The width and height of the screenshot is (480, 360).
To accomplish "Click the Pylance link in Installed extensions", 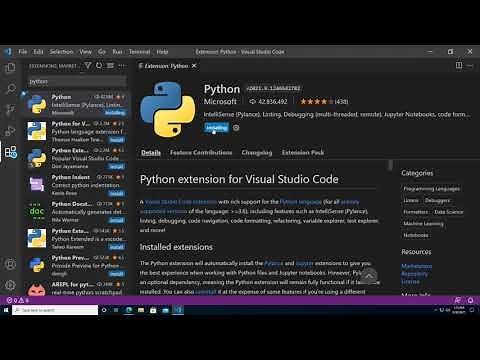I will (273, 263).
